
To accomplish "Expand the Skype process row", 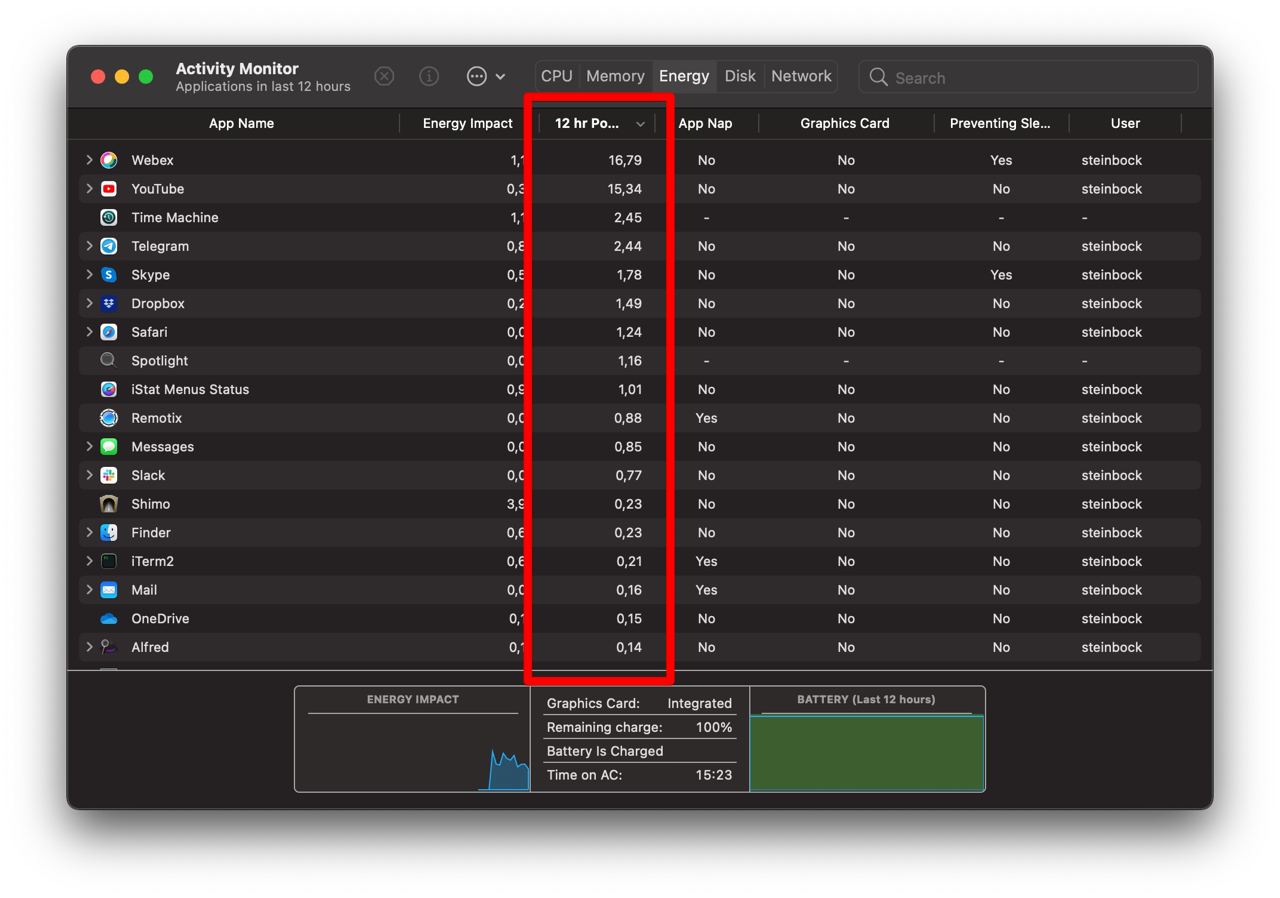I will [x=89, y=275].
